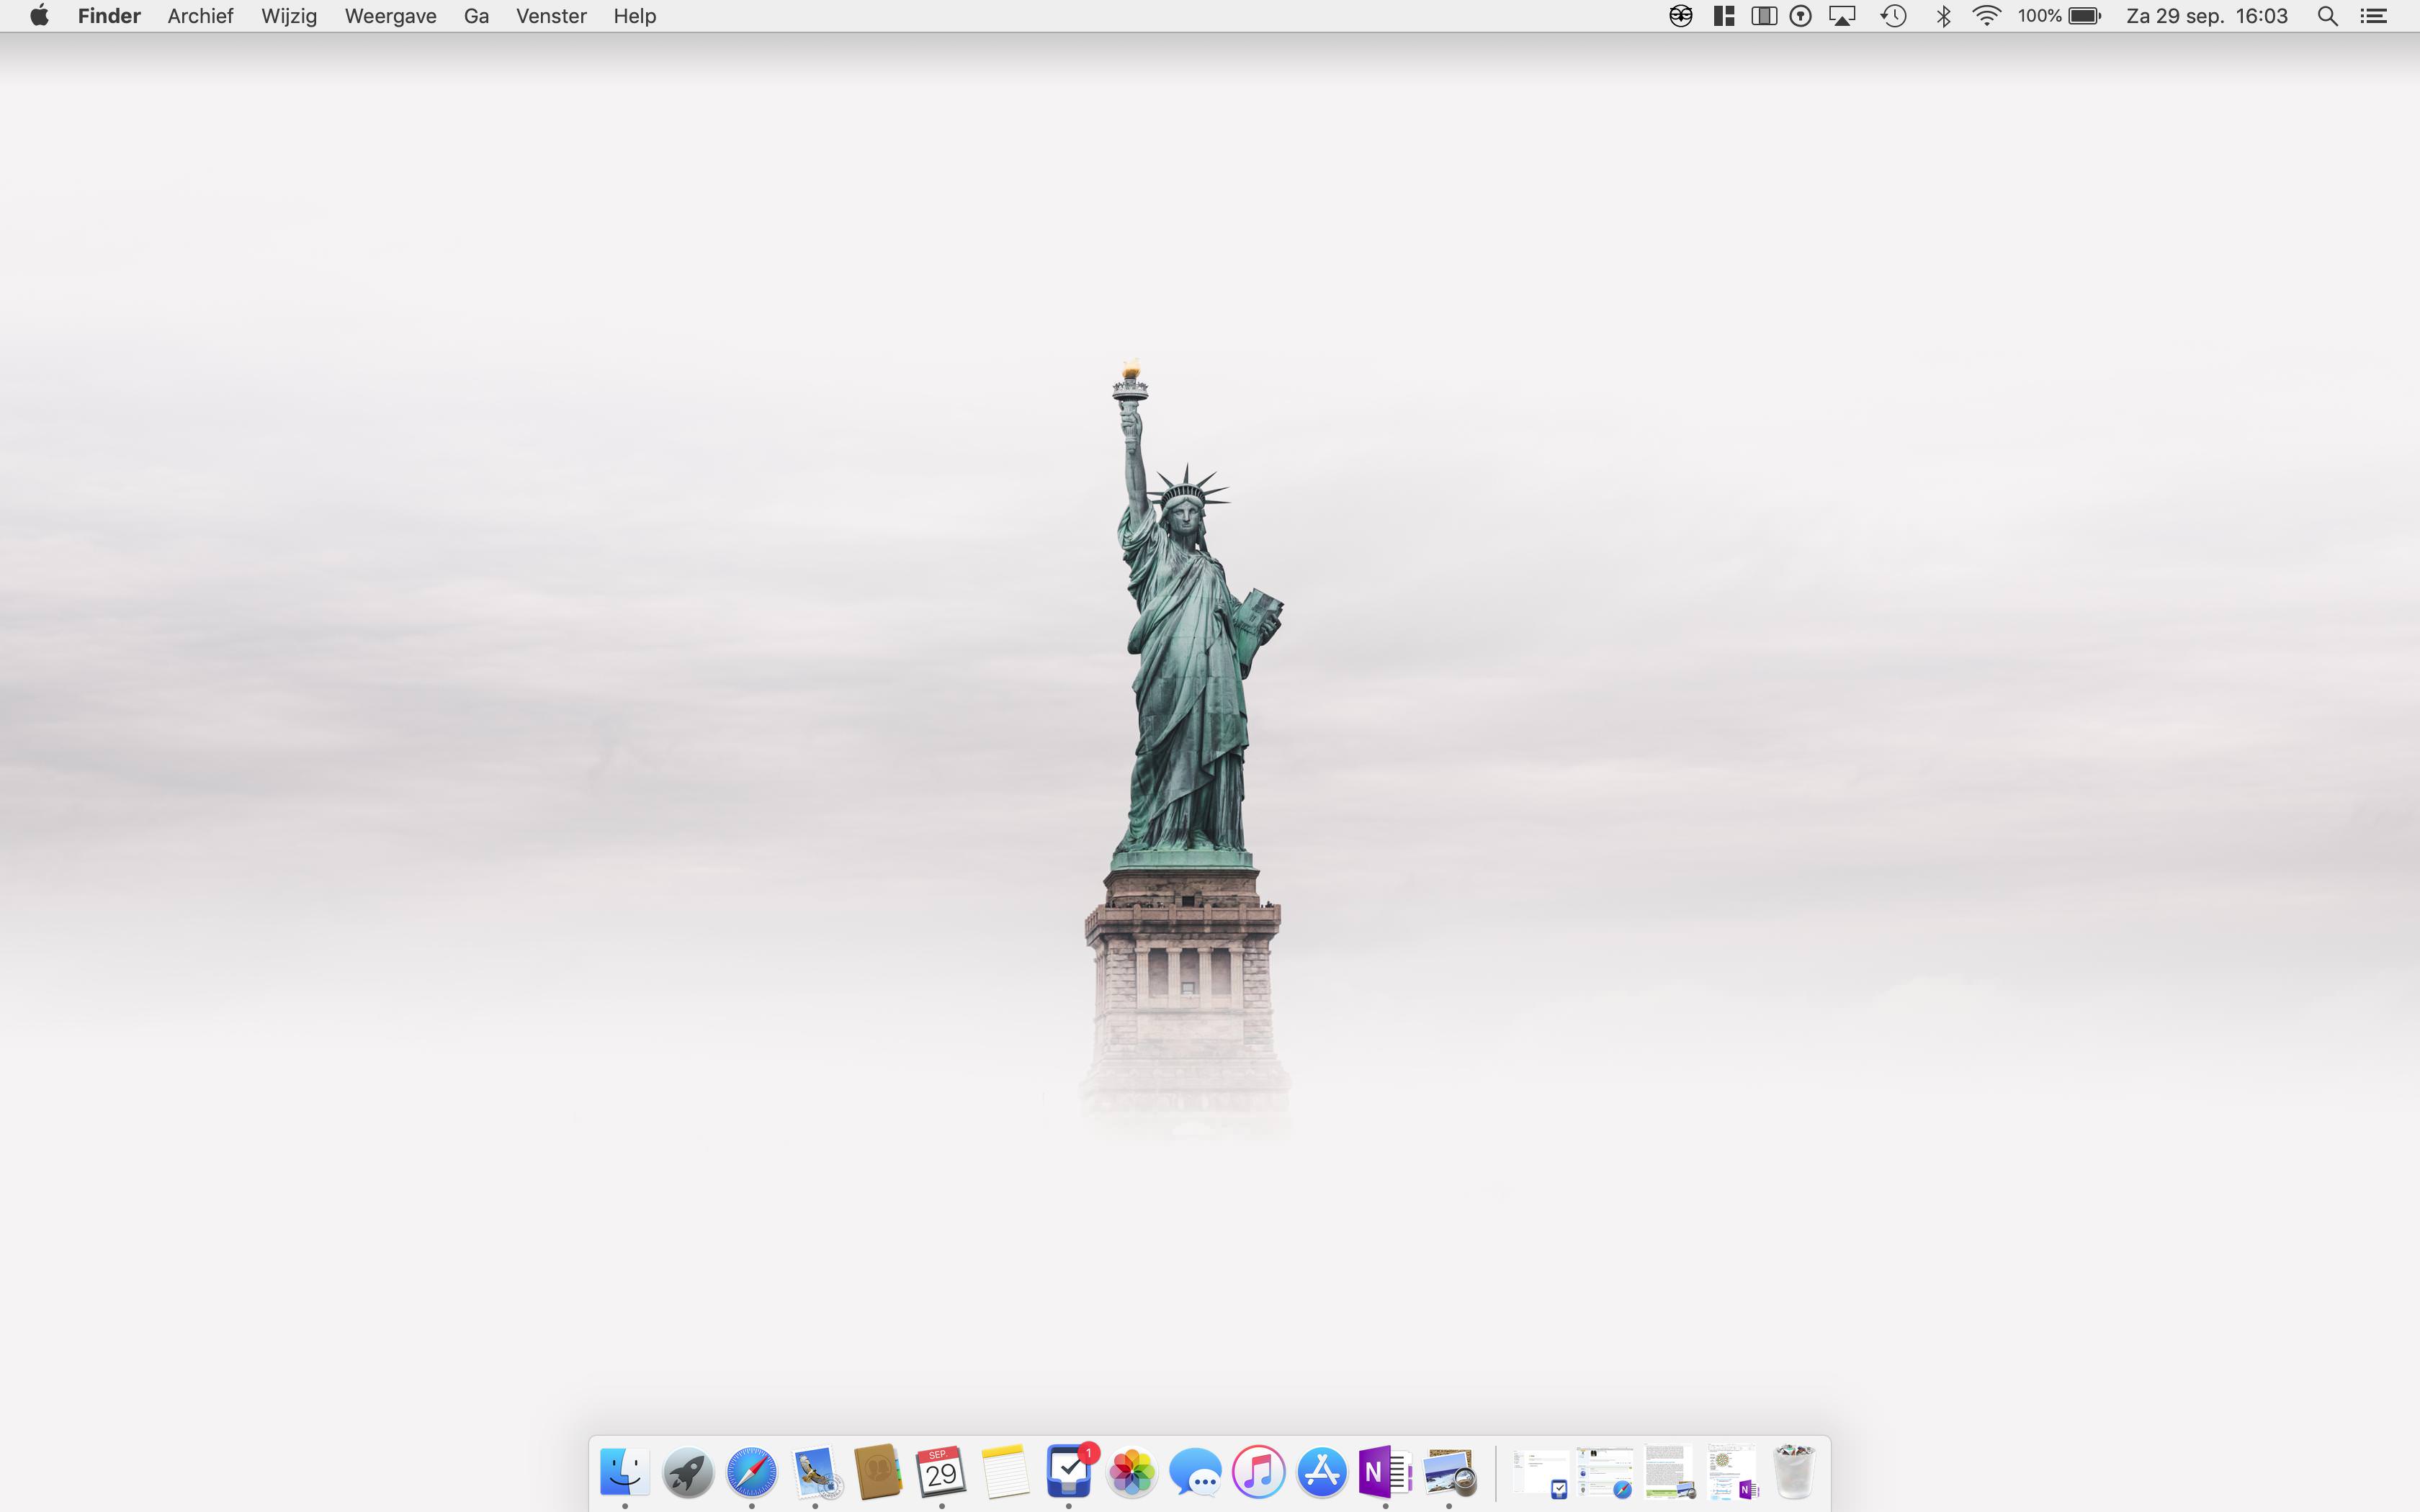Open the Calendar app showing 29
This screenshot has height=1512, width=2420.
(x=941, y=1472)
